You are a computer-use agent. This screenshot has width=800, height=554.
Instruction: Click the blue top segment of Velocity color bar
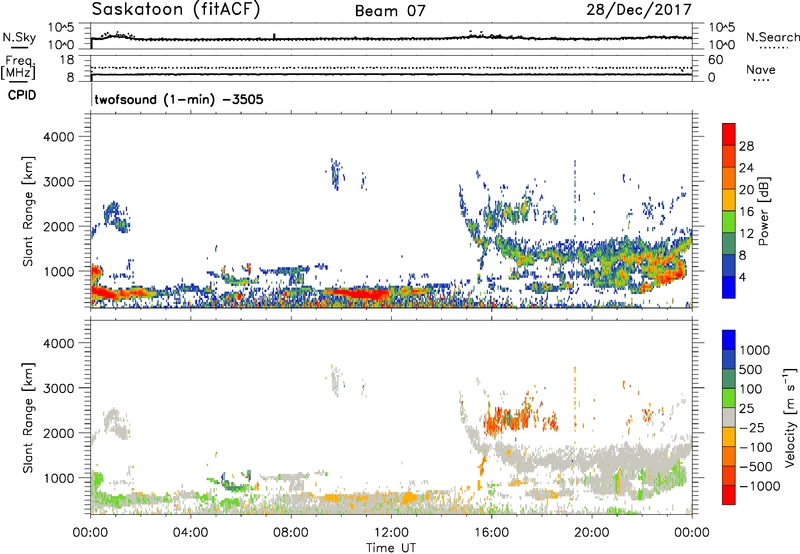point(729,340)
